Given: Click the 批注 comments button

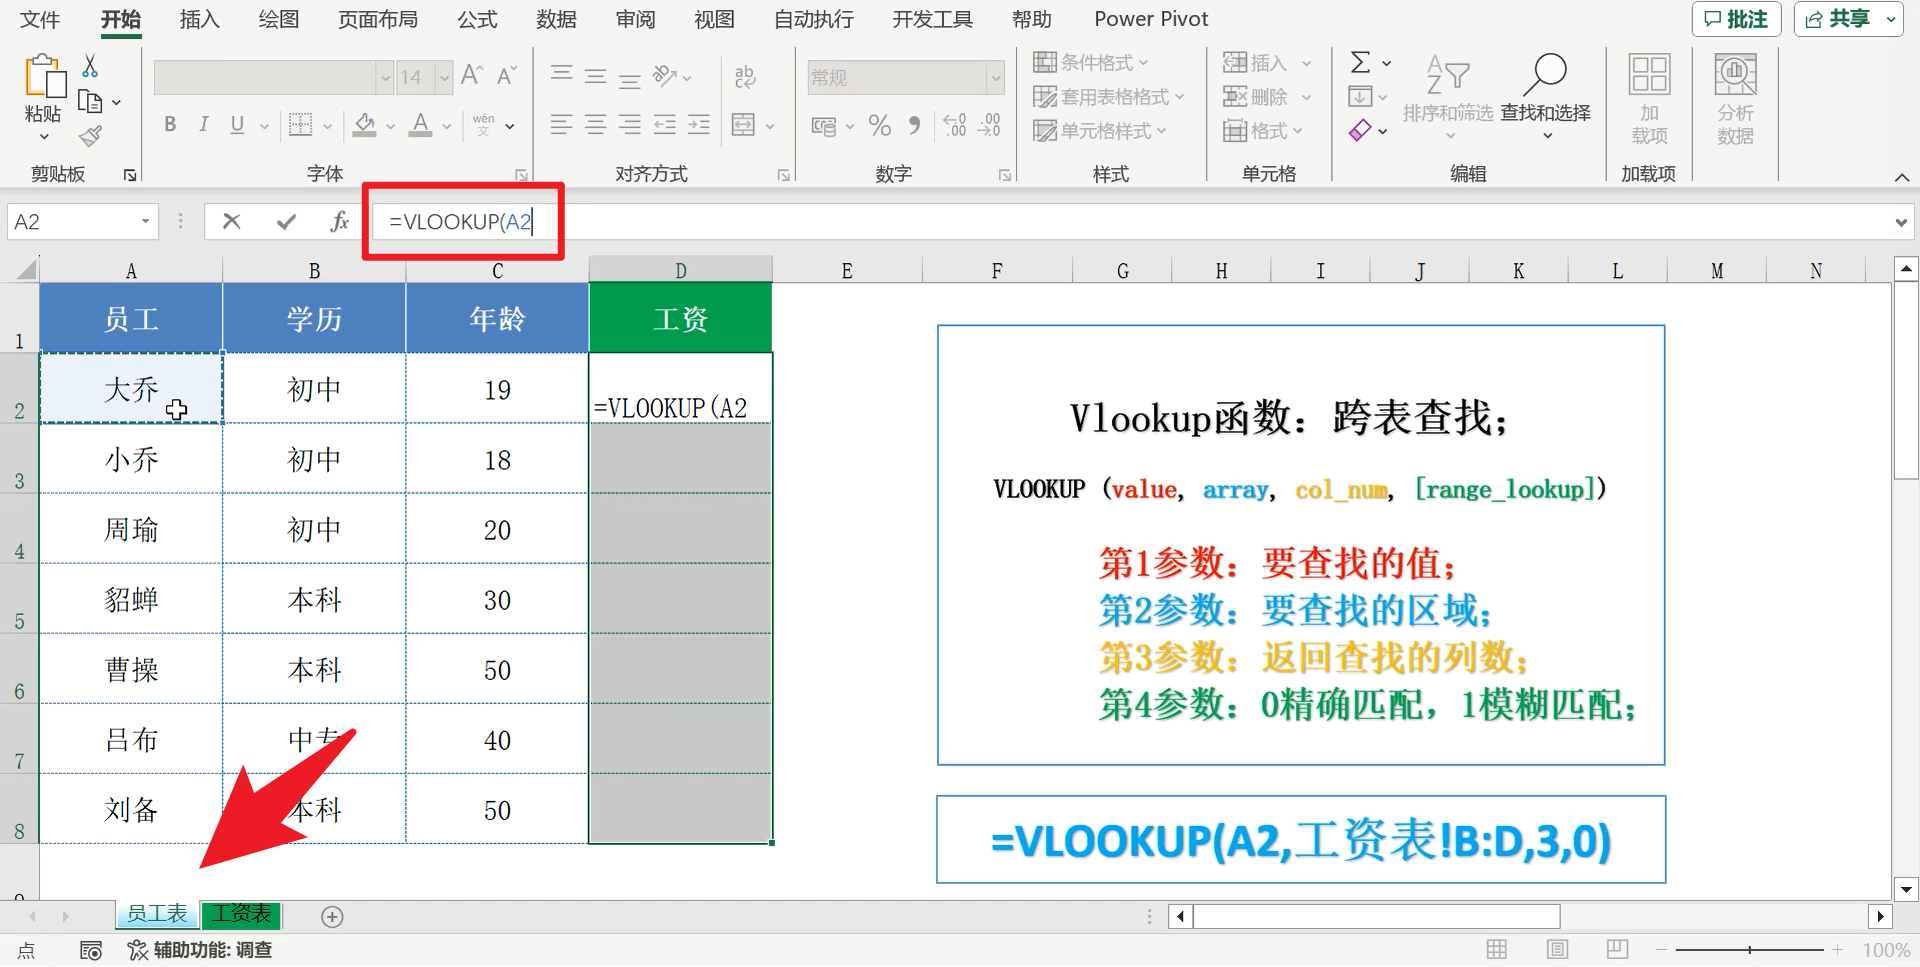Looking at the screenshot, I should click(x=1736, y=19).
